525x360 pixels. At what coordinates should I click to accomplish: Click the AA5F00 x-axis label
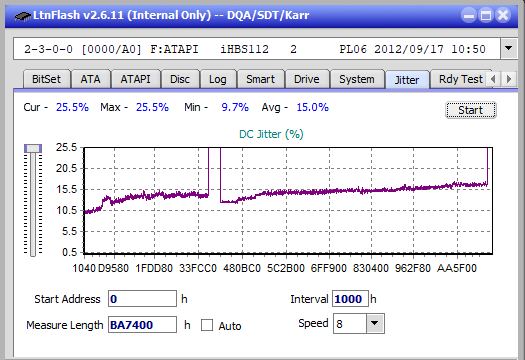coord(457,268)
